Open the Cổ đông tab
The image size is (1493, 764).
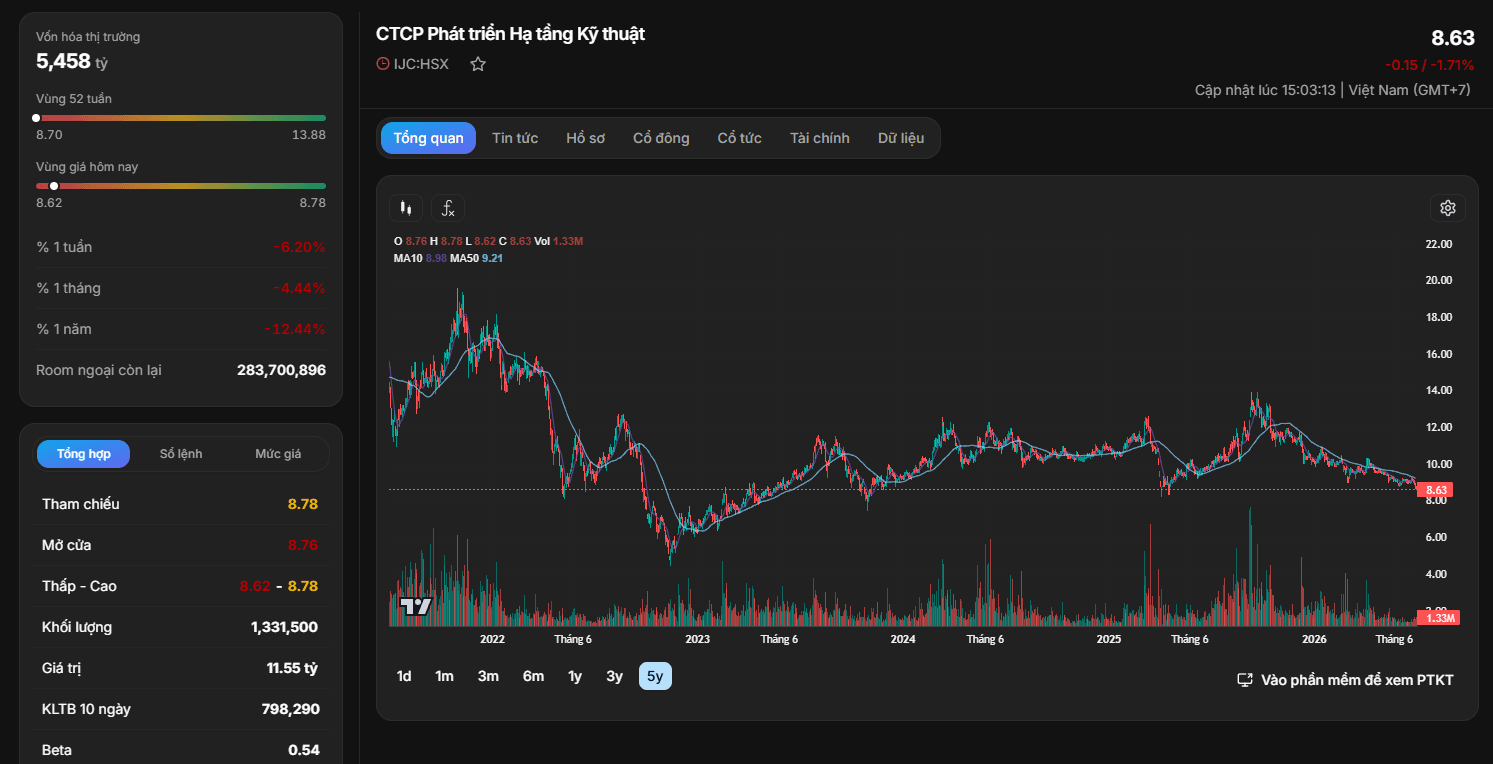pyautogui.click(x=661, y=138)
